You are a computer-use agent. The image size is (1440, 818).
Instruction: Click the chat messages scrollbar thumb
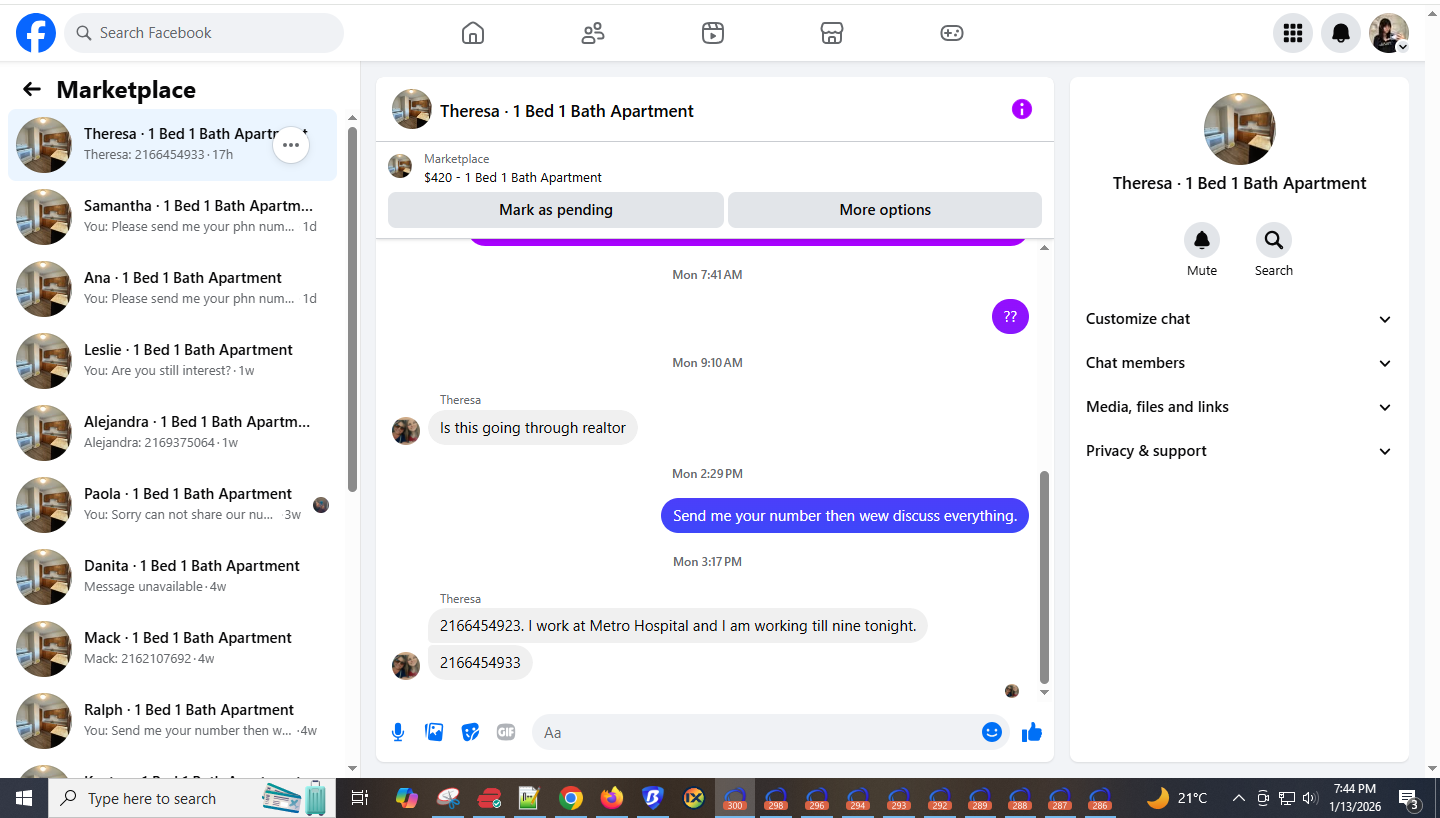click(1045, 577)
